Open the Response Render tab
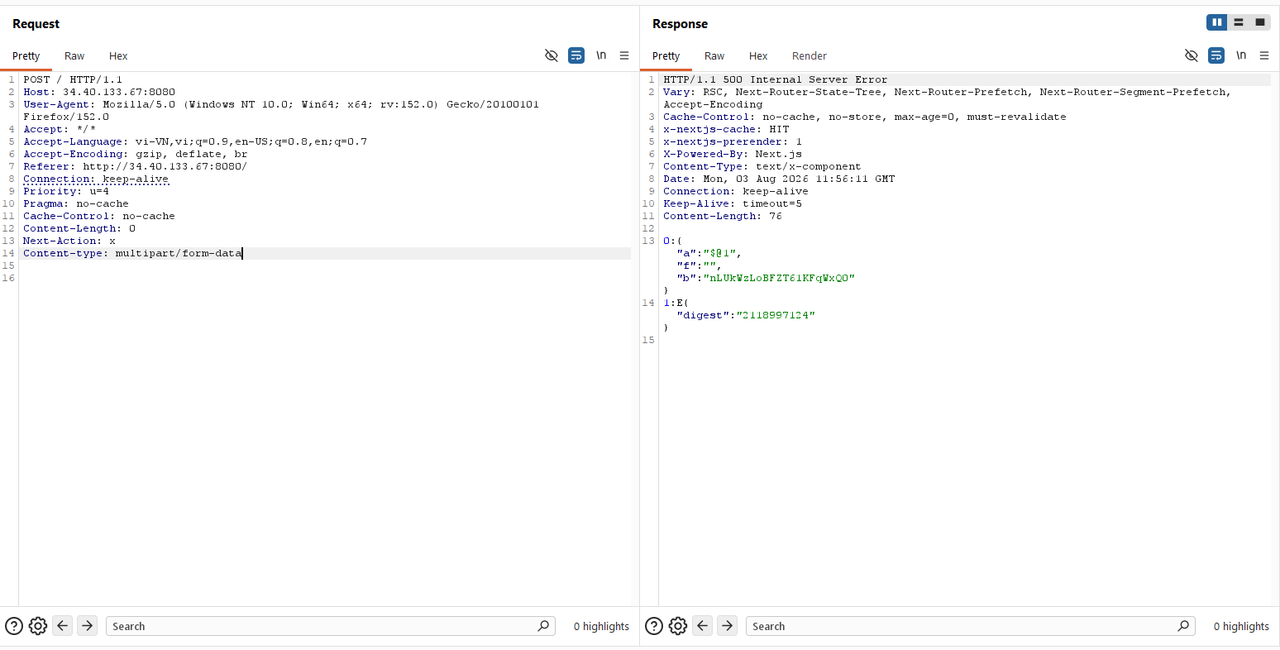 point(809,56)
